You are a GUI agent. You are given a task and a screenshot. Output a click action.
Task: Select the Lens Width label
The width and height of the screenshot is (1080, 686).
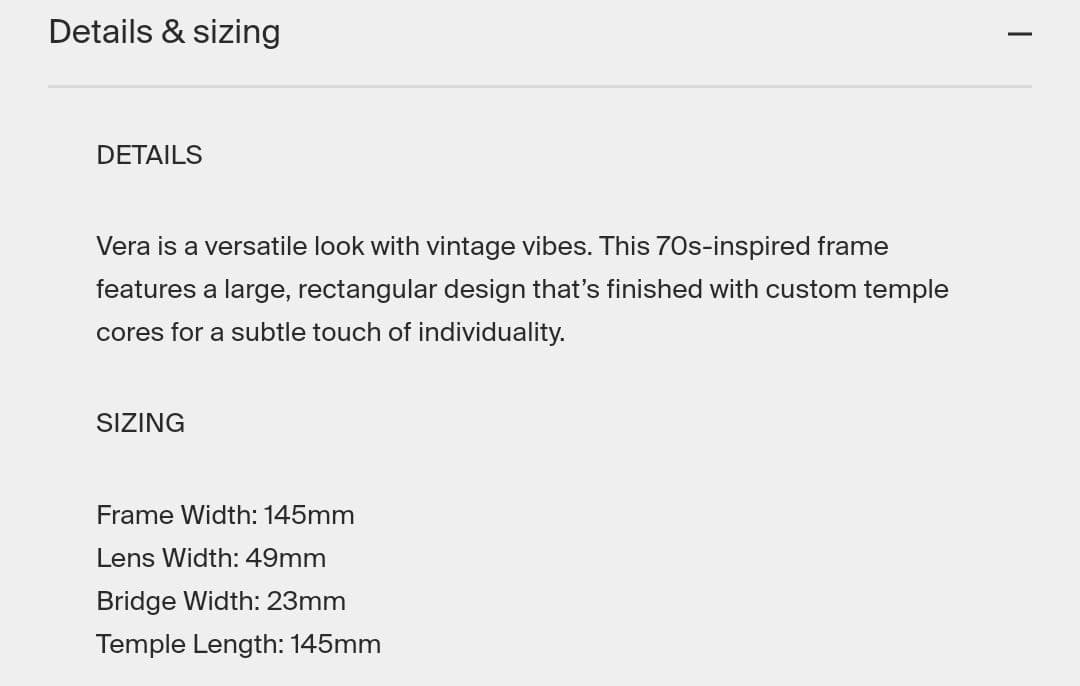coord(167,558)
